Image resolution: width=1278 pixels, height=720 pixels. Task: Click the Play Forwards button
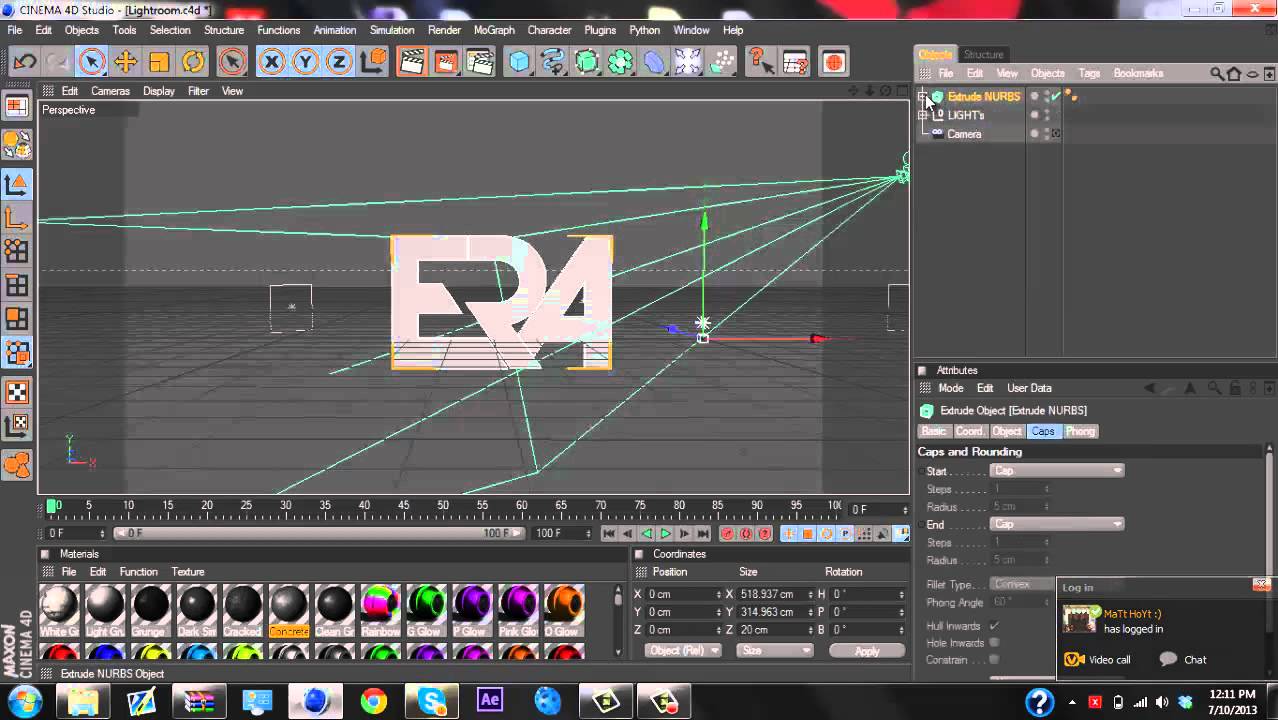[665, 534]
